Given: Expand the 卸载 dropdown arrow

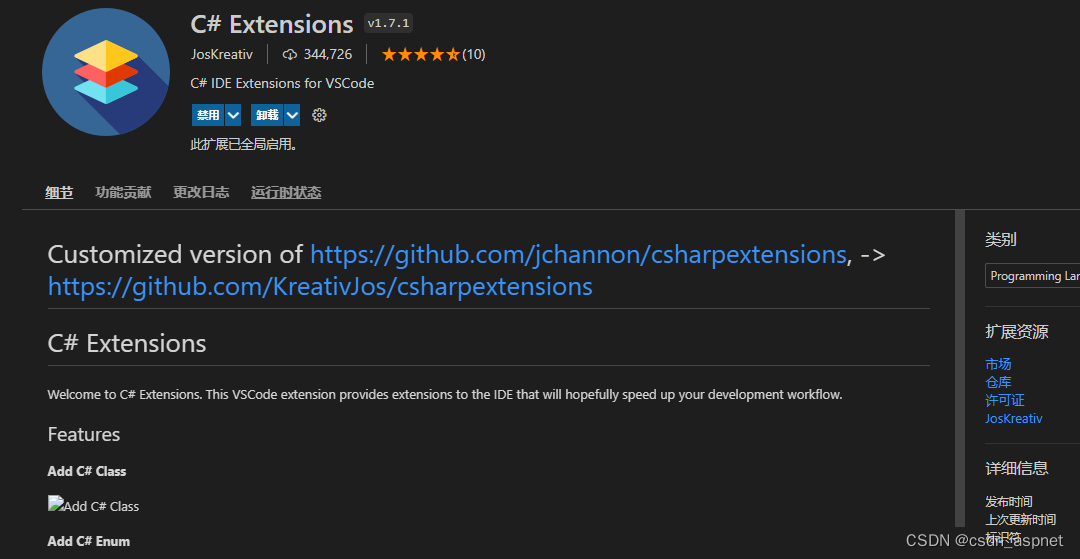Looking at the screenshot, I should (292, 115).
